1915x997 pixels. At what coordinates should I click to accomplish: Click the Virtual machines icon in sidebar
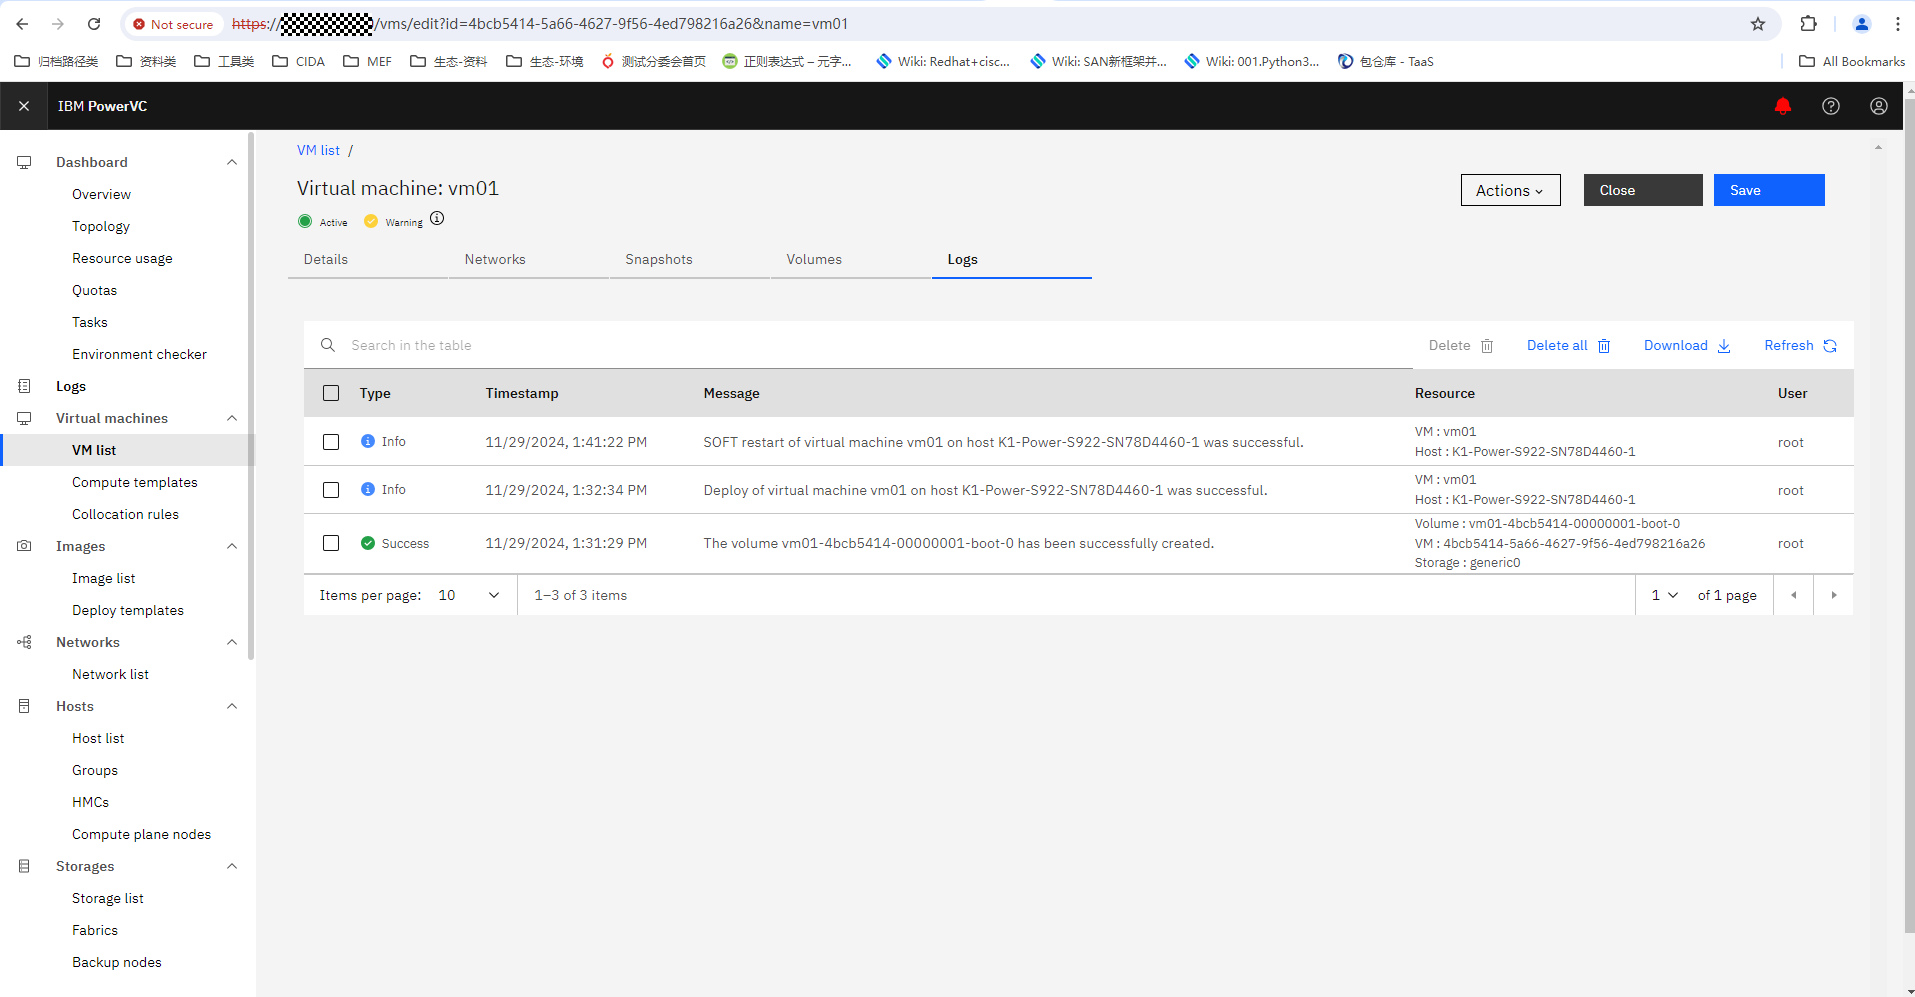(x=24, y=418)
